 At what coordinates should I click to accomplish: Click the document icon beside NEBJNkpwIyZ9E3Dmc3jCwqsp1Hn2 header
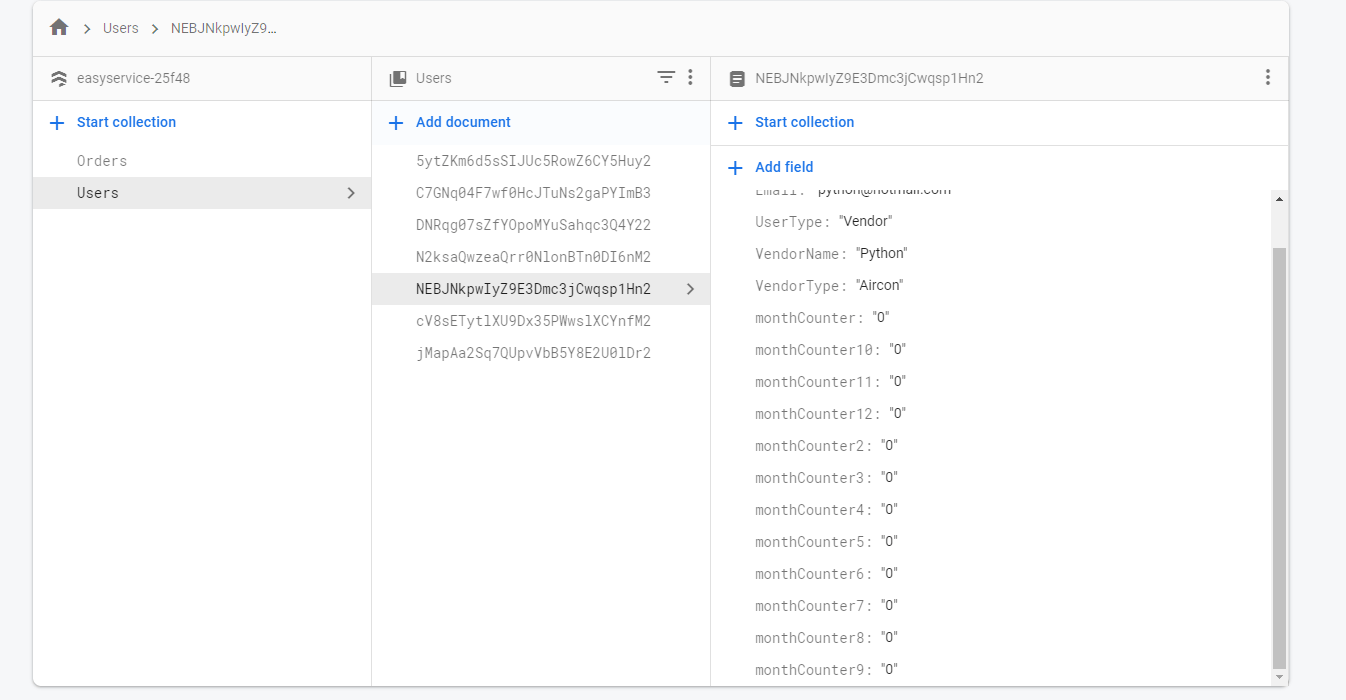(737, 78)
